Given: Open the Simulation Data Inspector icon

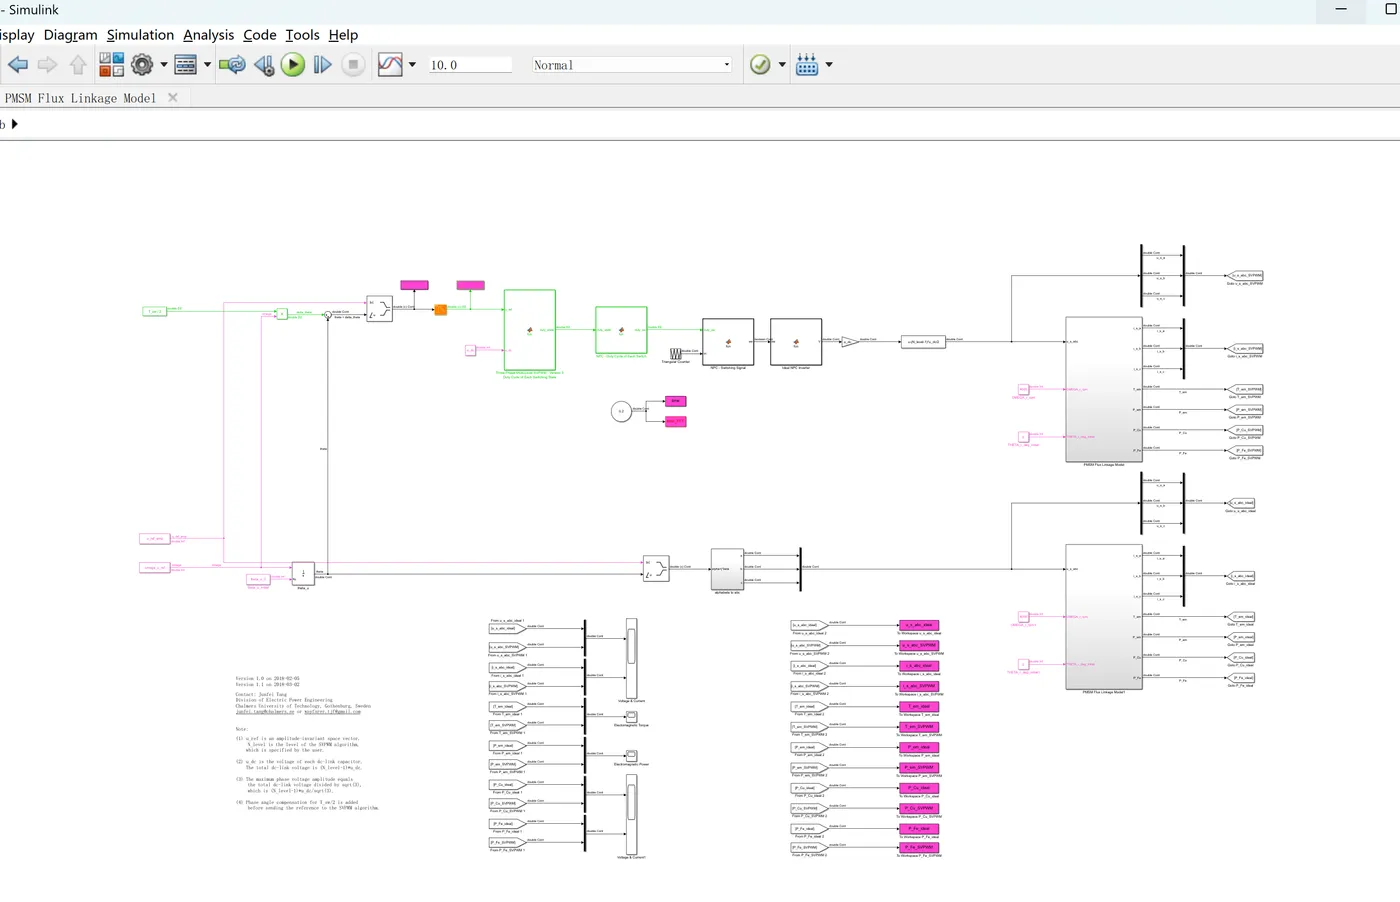Looking at the screenshot, I should 390,65.
